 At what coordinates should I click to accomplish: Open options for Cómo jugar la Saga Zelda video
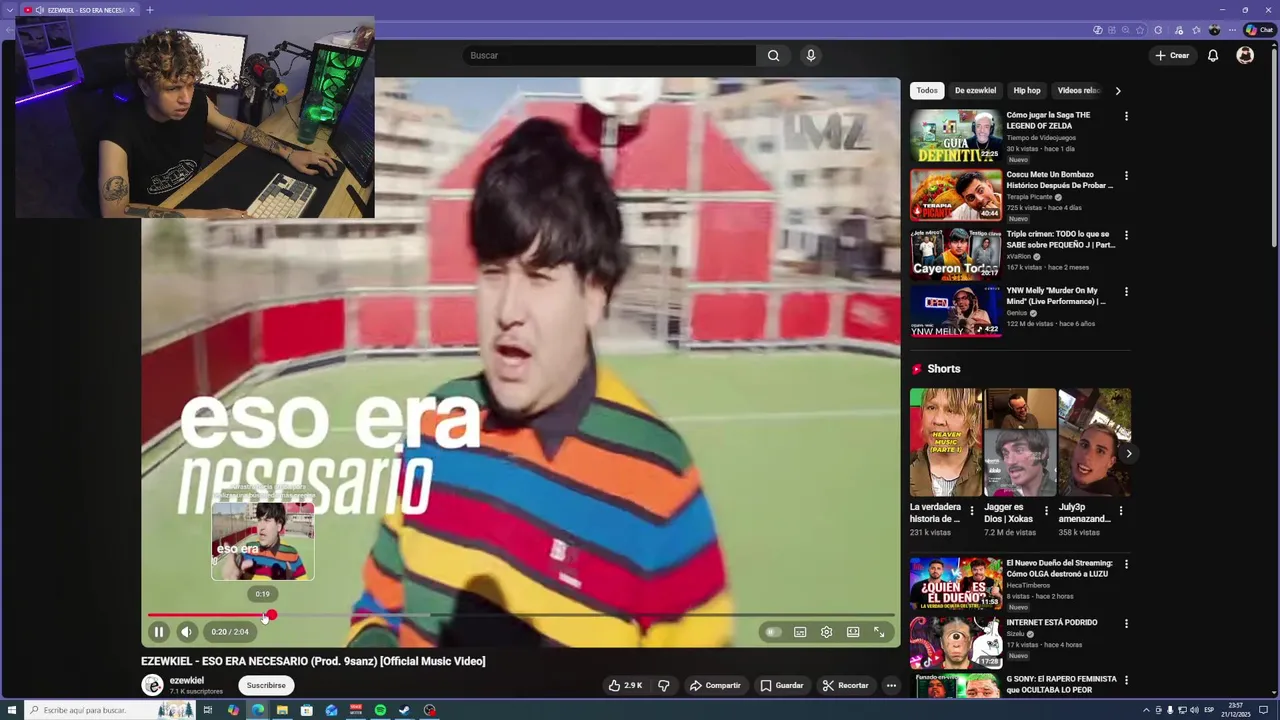tap(1126, 116)
